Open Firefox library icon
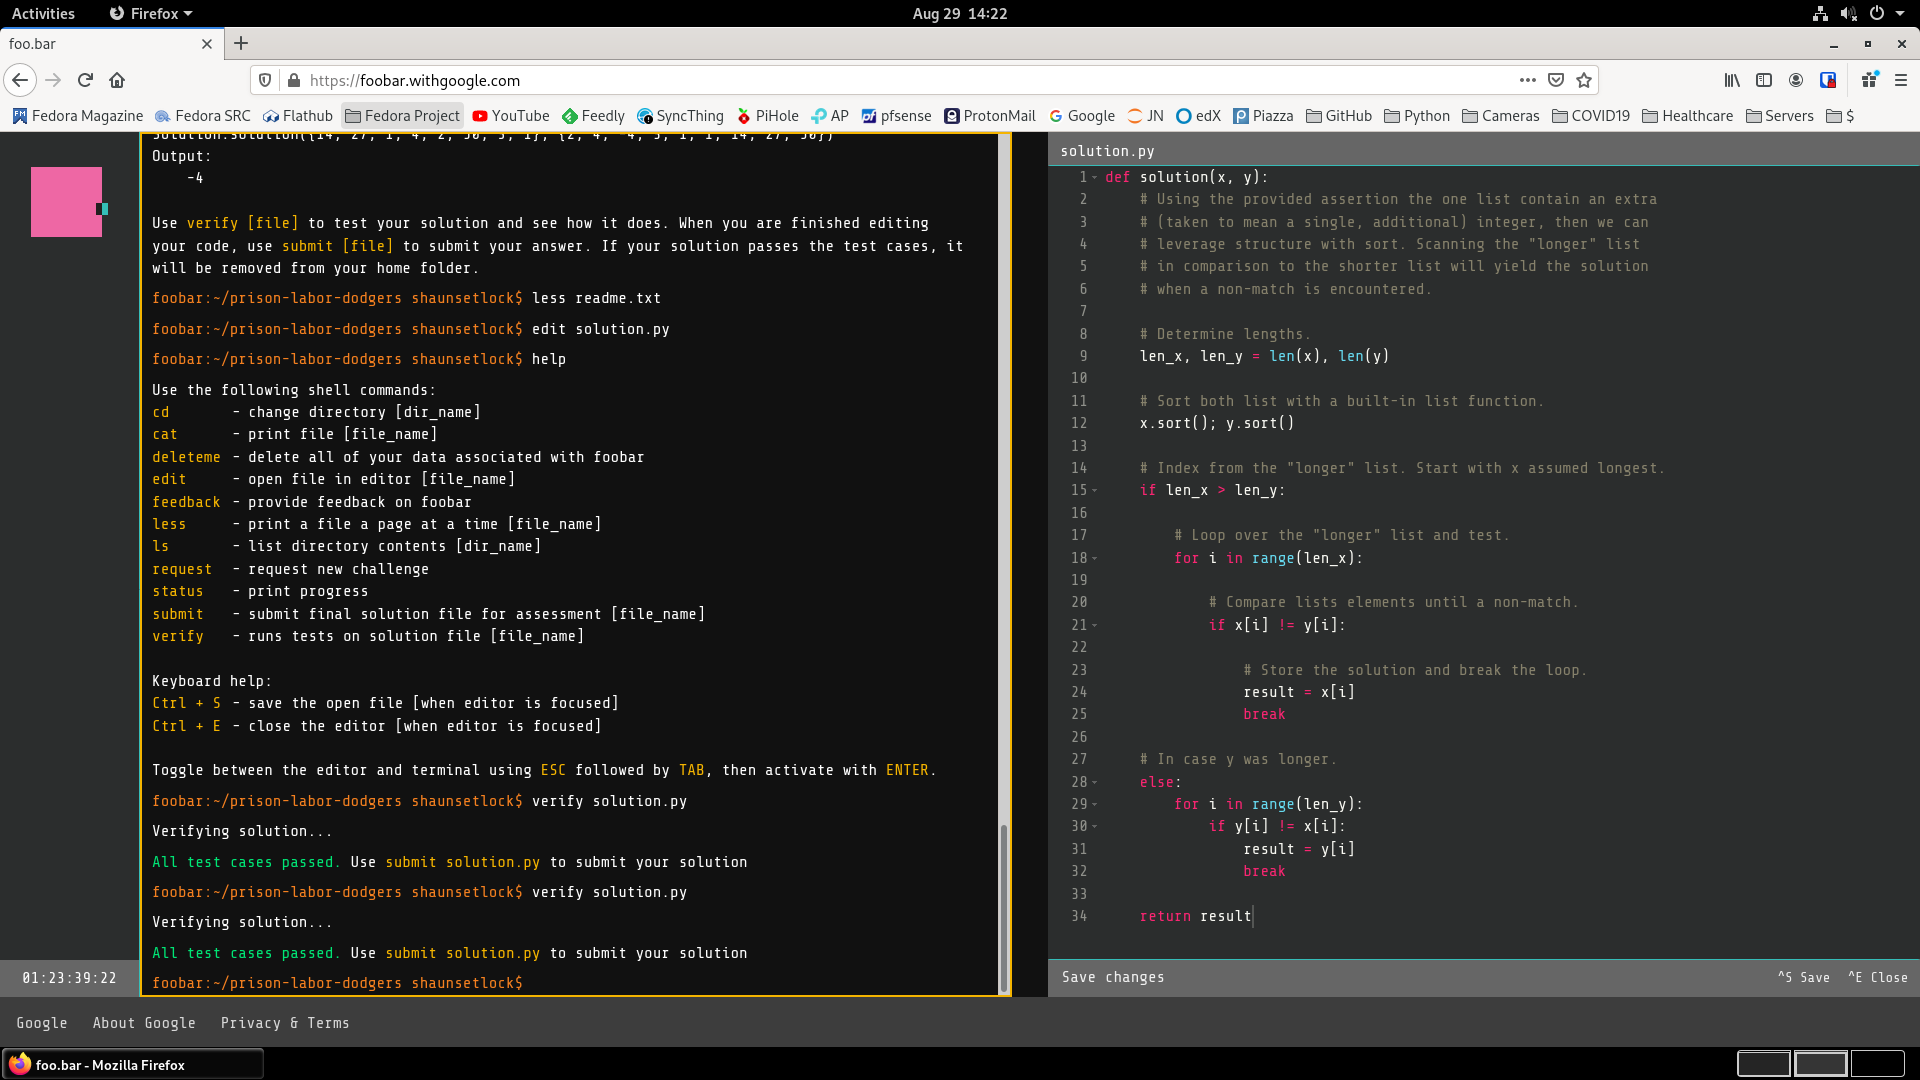The width and height of the screenshot is (1920, 1080). pos(1732,80)
